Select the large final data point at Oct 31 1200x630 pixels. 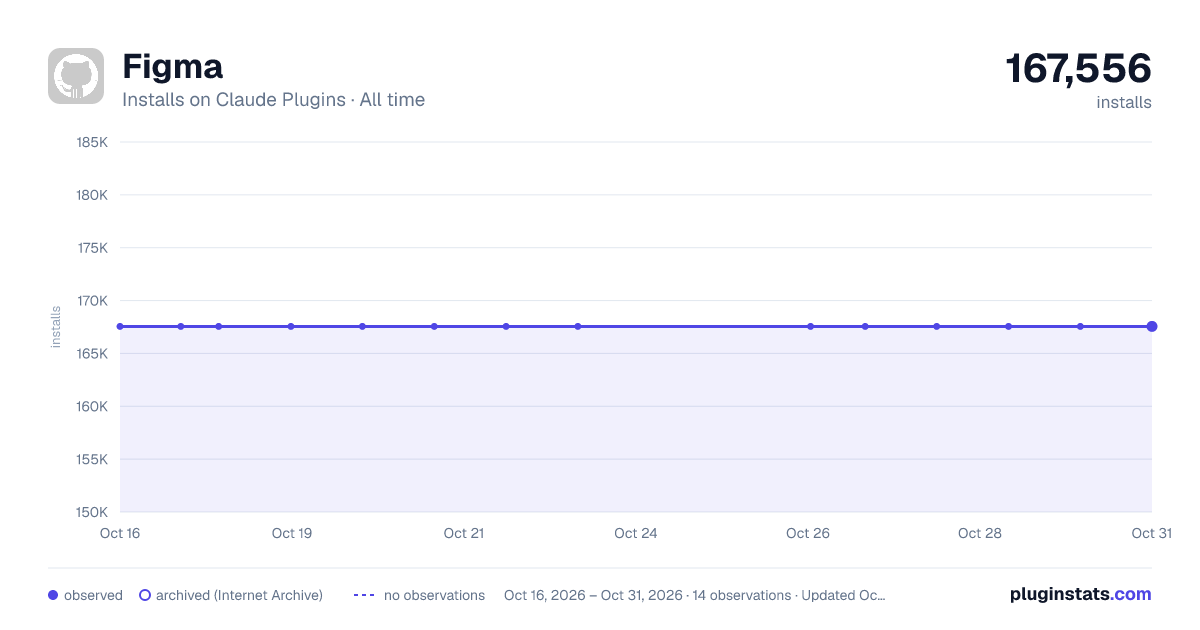tap(1152, 326)
